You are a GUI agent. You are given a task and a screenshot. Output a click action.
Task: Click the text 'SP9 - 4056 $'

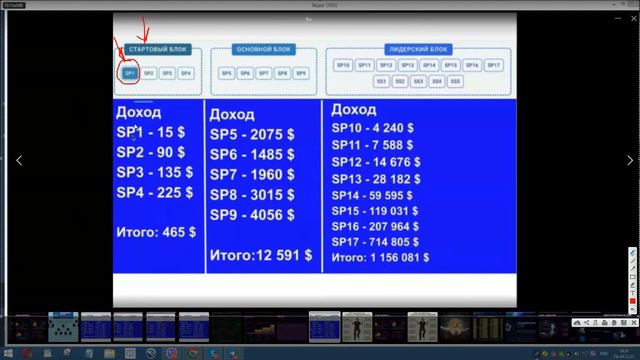click(252, 215)
